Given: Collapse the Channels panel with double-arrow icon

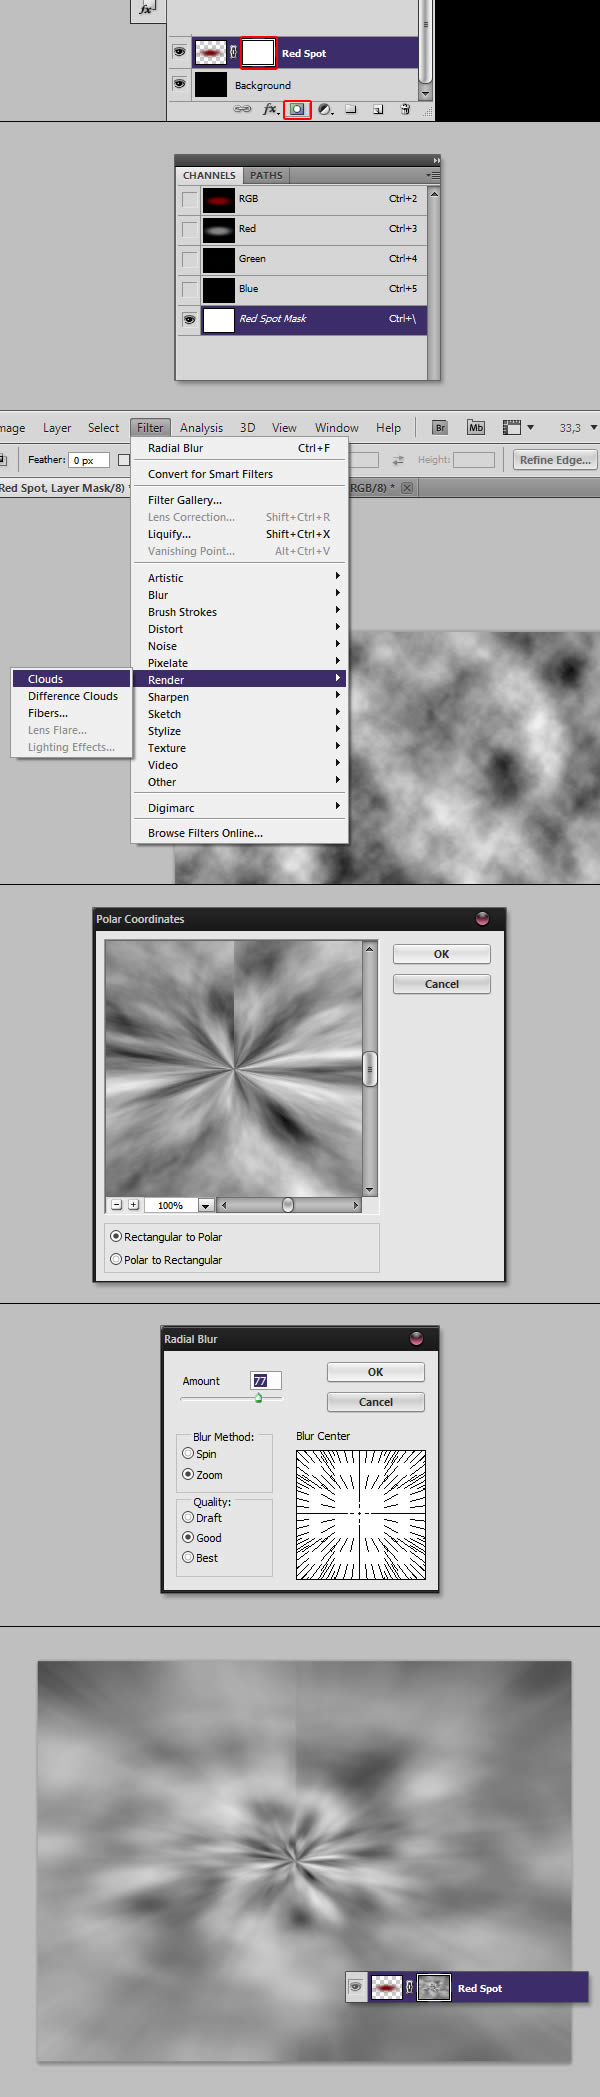Looking at the screenshot, I should 436,160.
